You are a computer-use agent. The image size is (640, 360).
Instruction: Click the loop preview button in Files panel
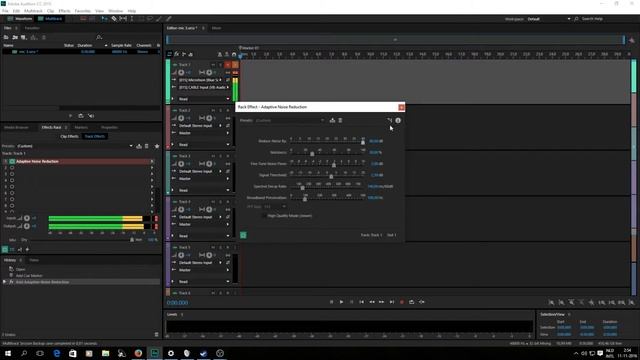click(80, 116)
